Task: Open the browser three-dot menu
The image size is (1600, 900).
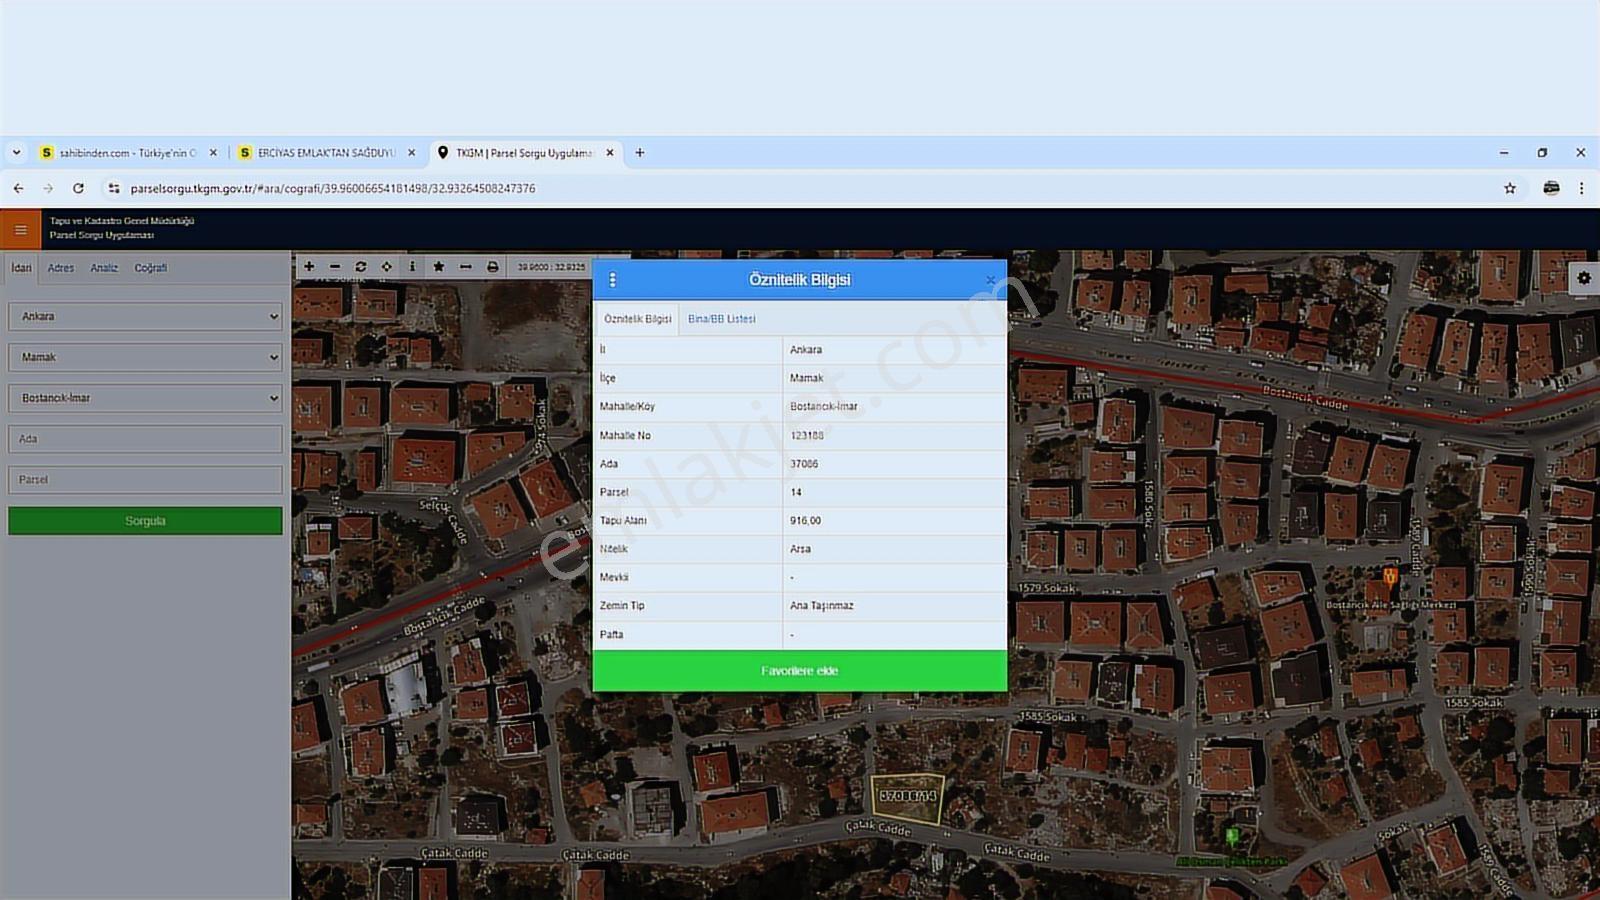Action: [x=1581, y=188]
